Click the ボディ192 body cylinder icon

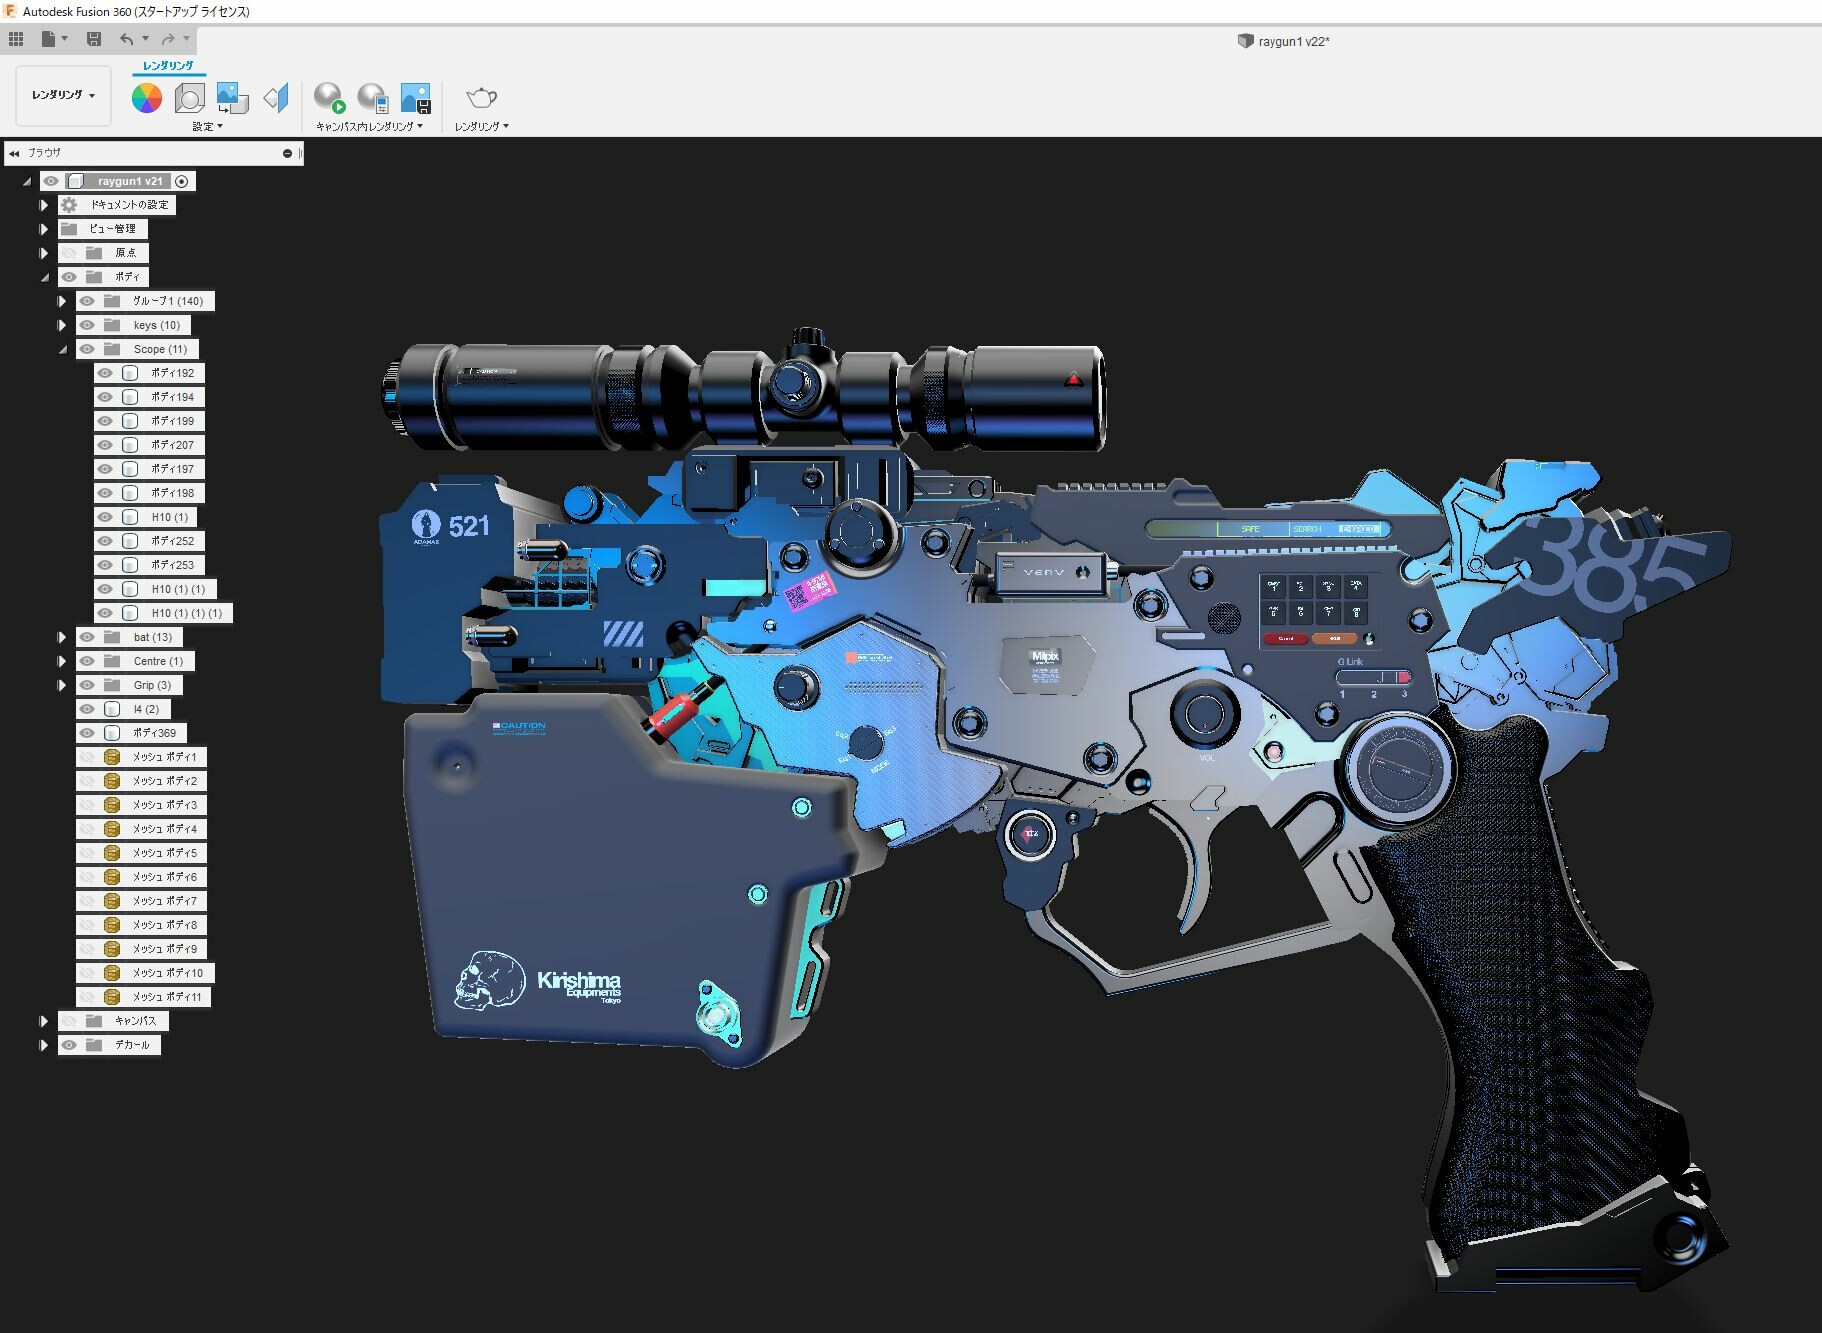pos(130,373)
